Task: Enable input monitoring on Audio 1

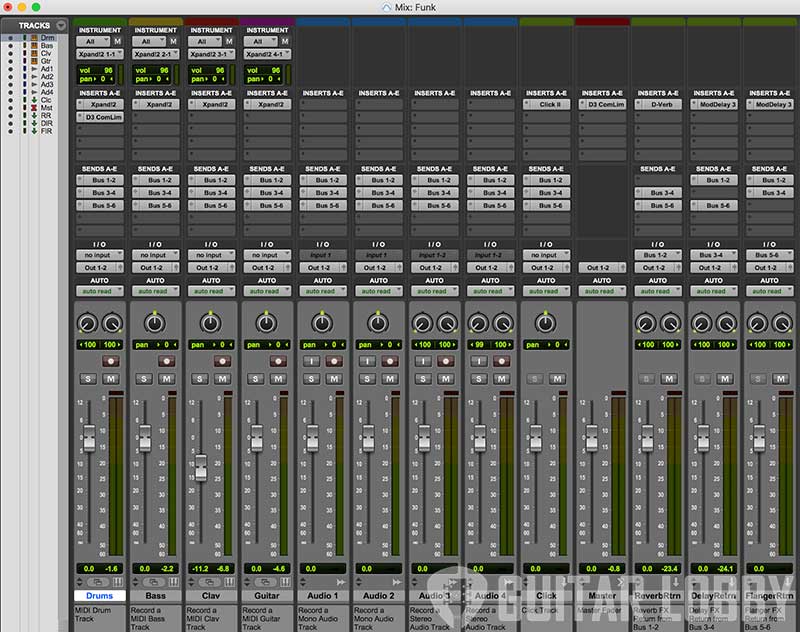Action: (x=311, y=361)
